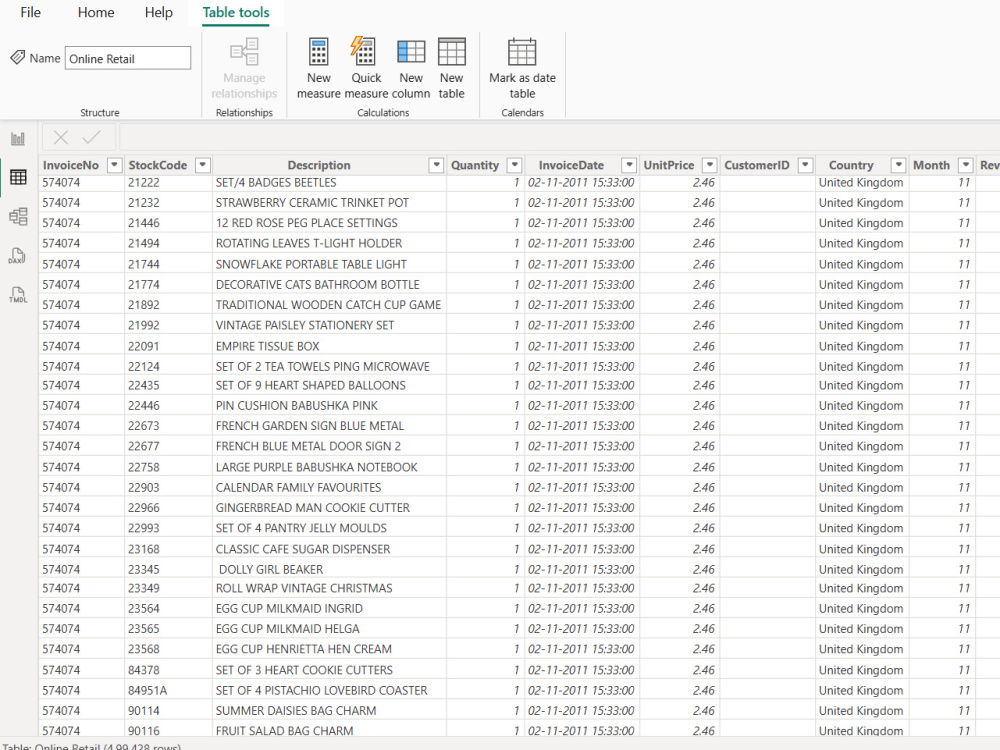
Task: Open the StockCode column filter dropdown
Action: (202, 165)
